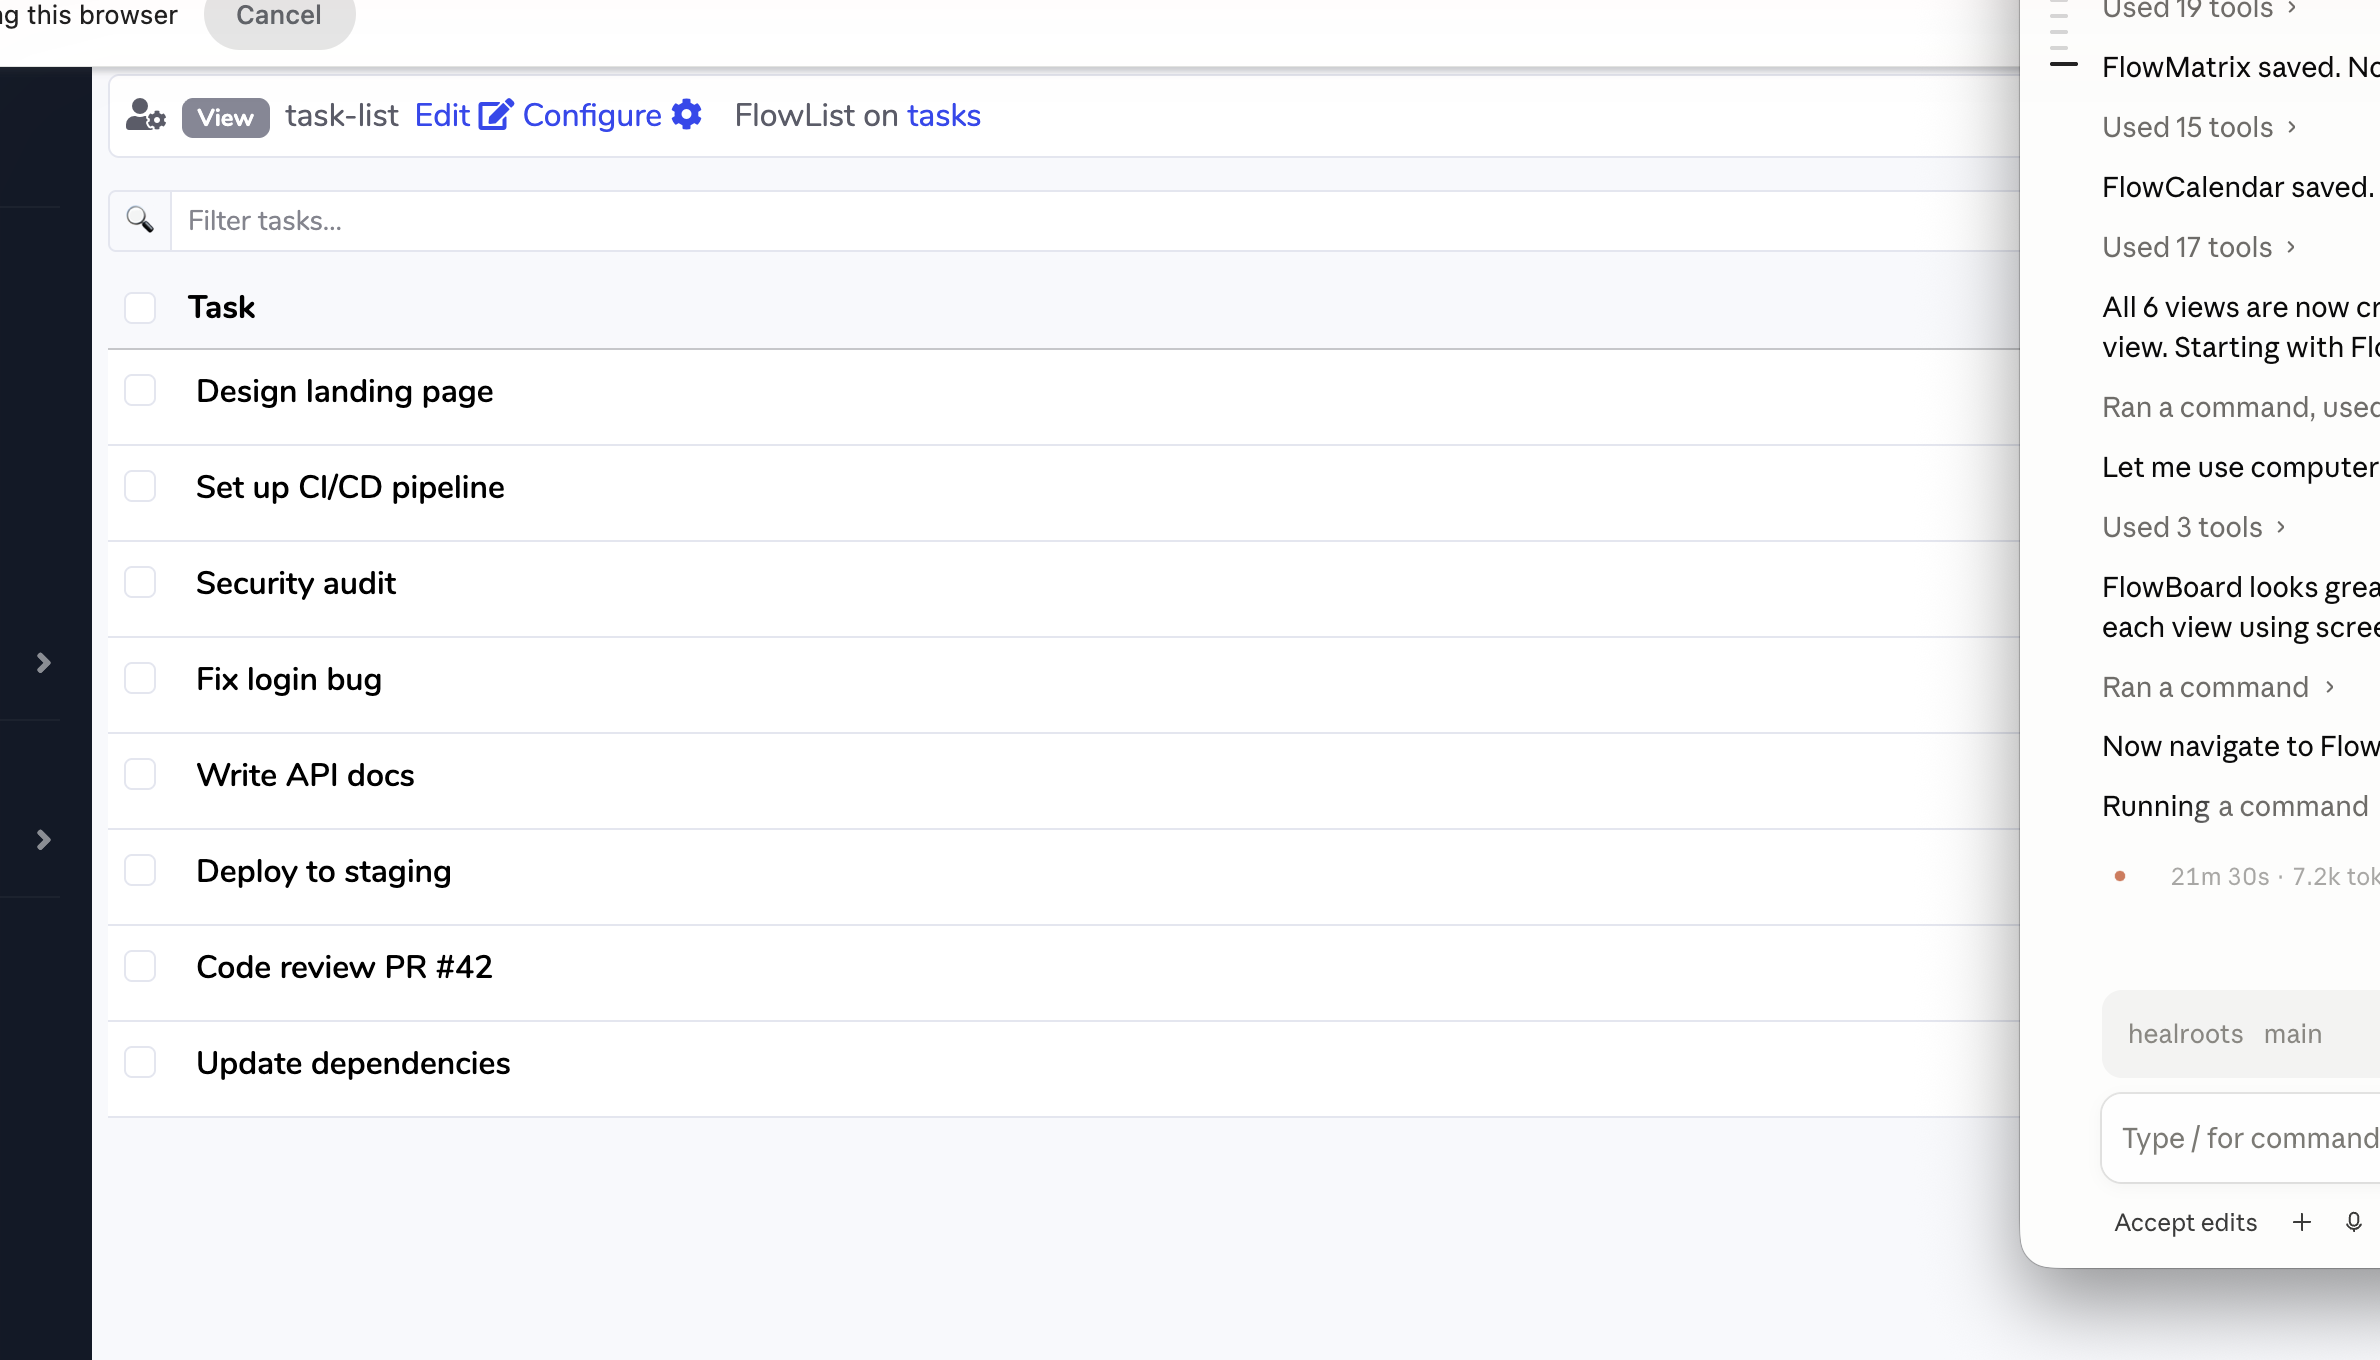
Task: Click the 'Code review PR #42' row text
Action: [344, 967]
